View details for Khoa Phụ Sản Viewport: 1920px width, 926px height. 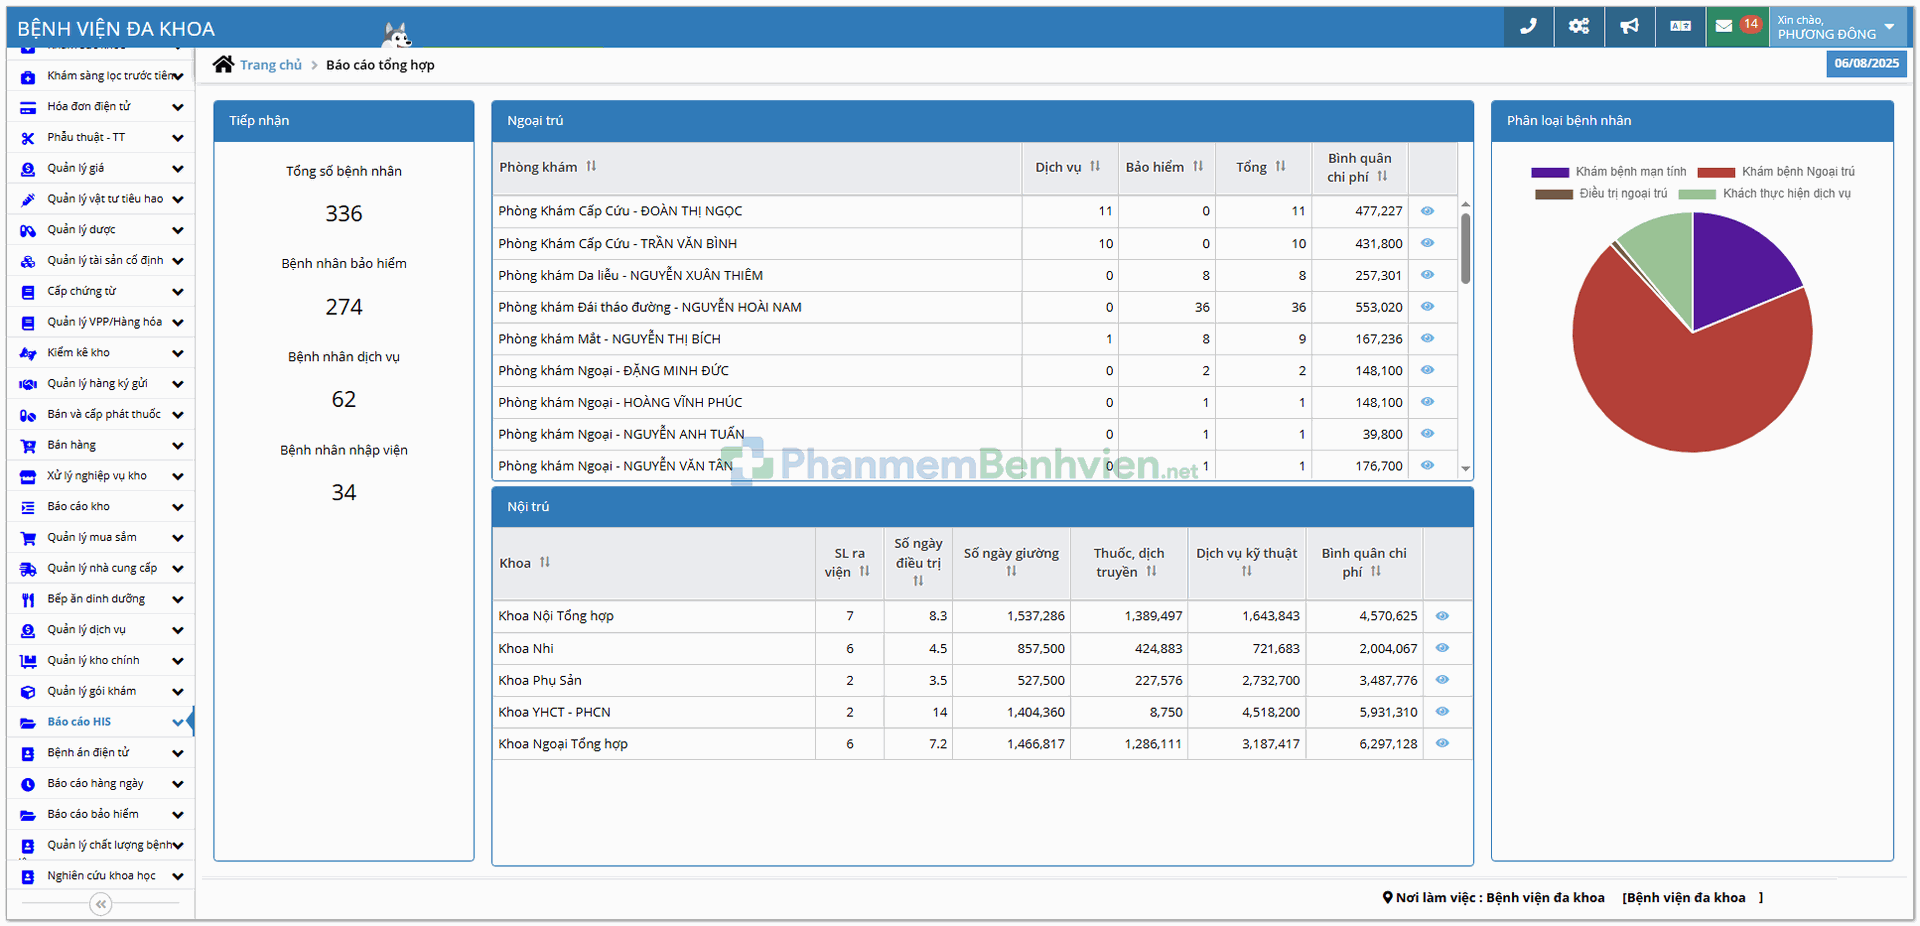[x=1442, y=680]
